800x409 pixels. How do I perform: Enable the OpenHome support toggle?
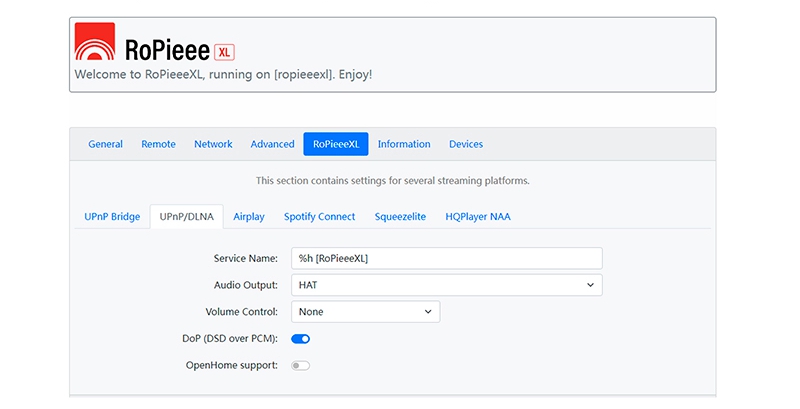point(300,365)
